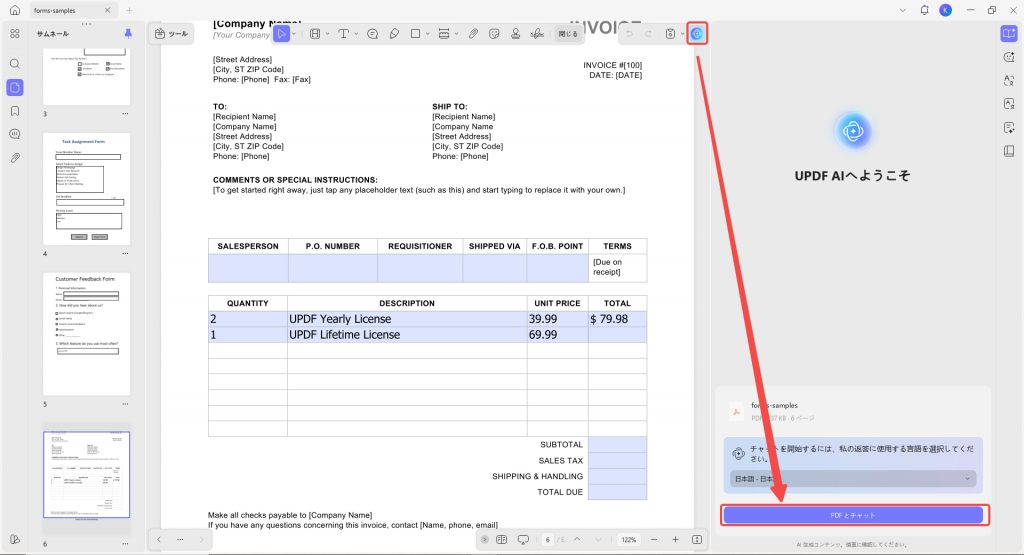Select the page 6 invoice thumbnail
The width and height of the screenshot is (1024, 555).
click(87, 475)
